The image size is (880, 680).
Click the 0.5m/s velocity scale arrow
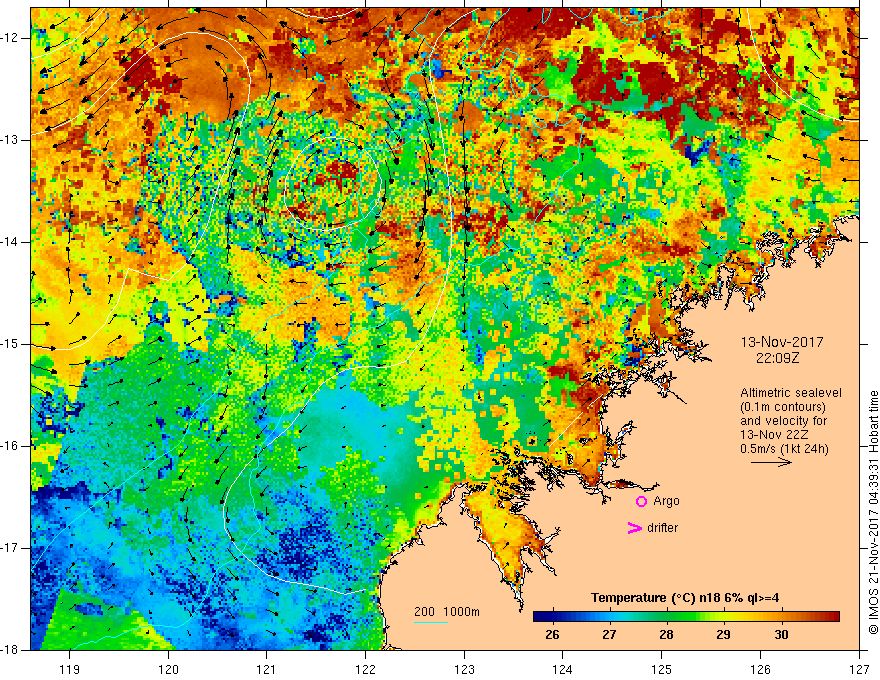click(771, 462)
